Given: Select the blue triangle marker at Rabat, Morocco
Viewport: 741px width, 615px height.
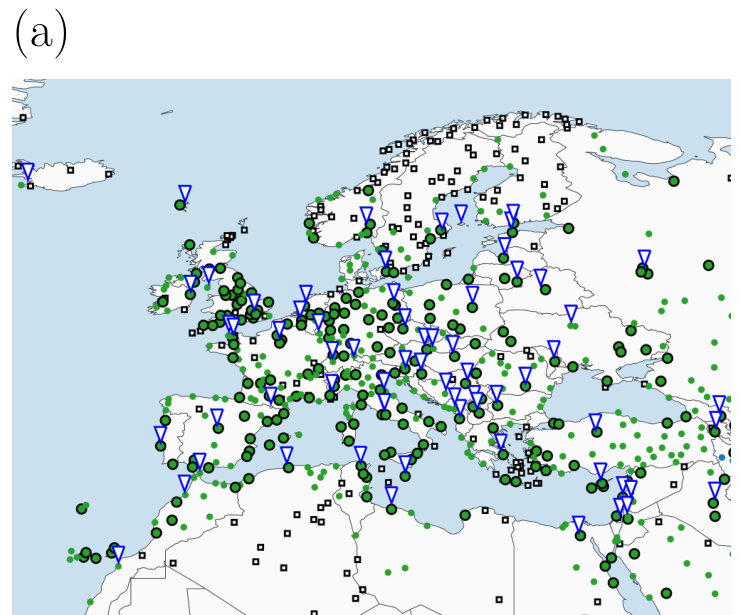Looking at the screenshot, I should 184,483.
